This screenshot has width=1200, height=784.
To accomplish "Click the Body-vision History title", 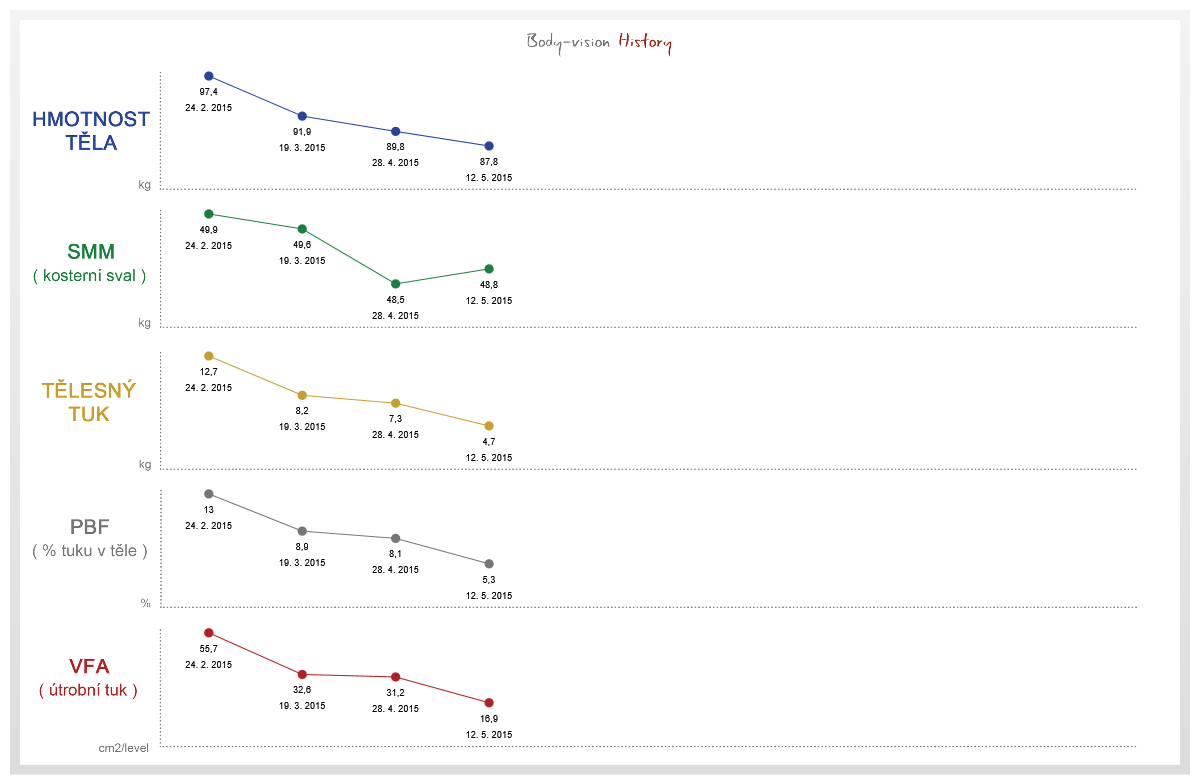I will point(600,43).
